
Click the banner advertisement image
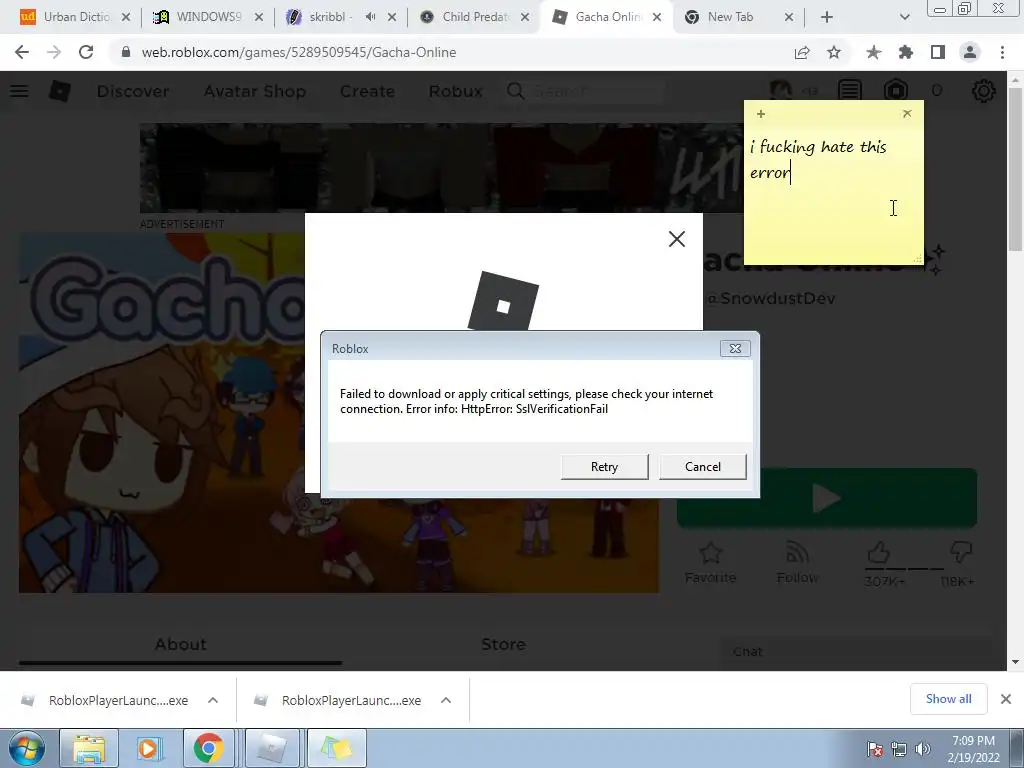point(441,168)
